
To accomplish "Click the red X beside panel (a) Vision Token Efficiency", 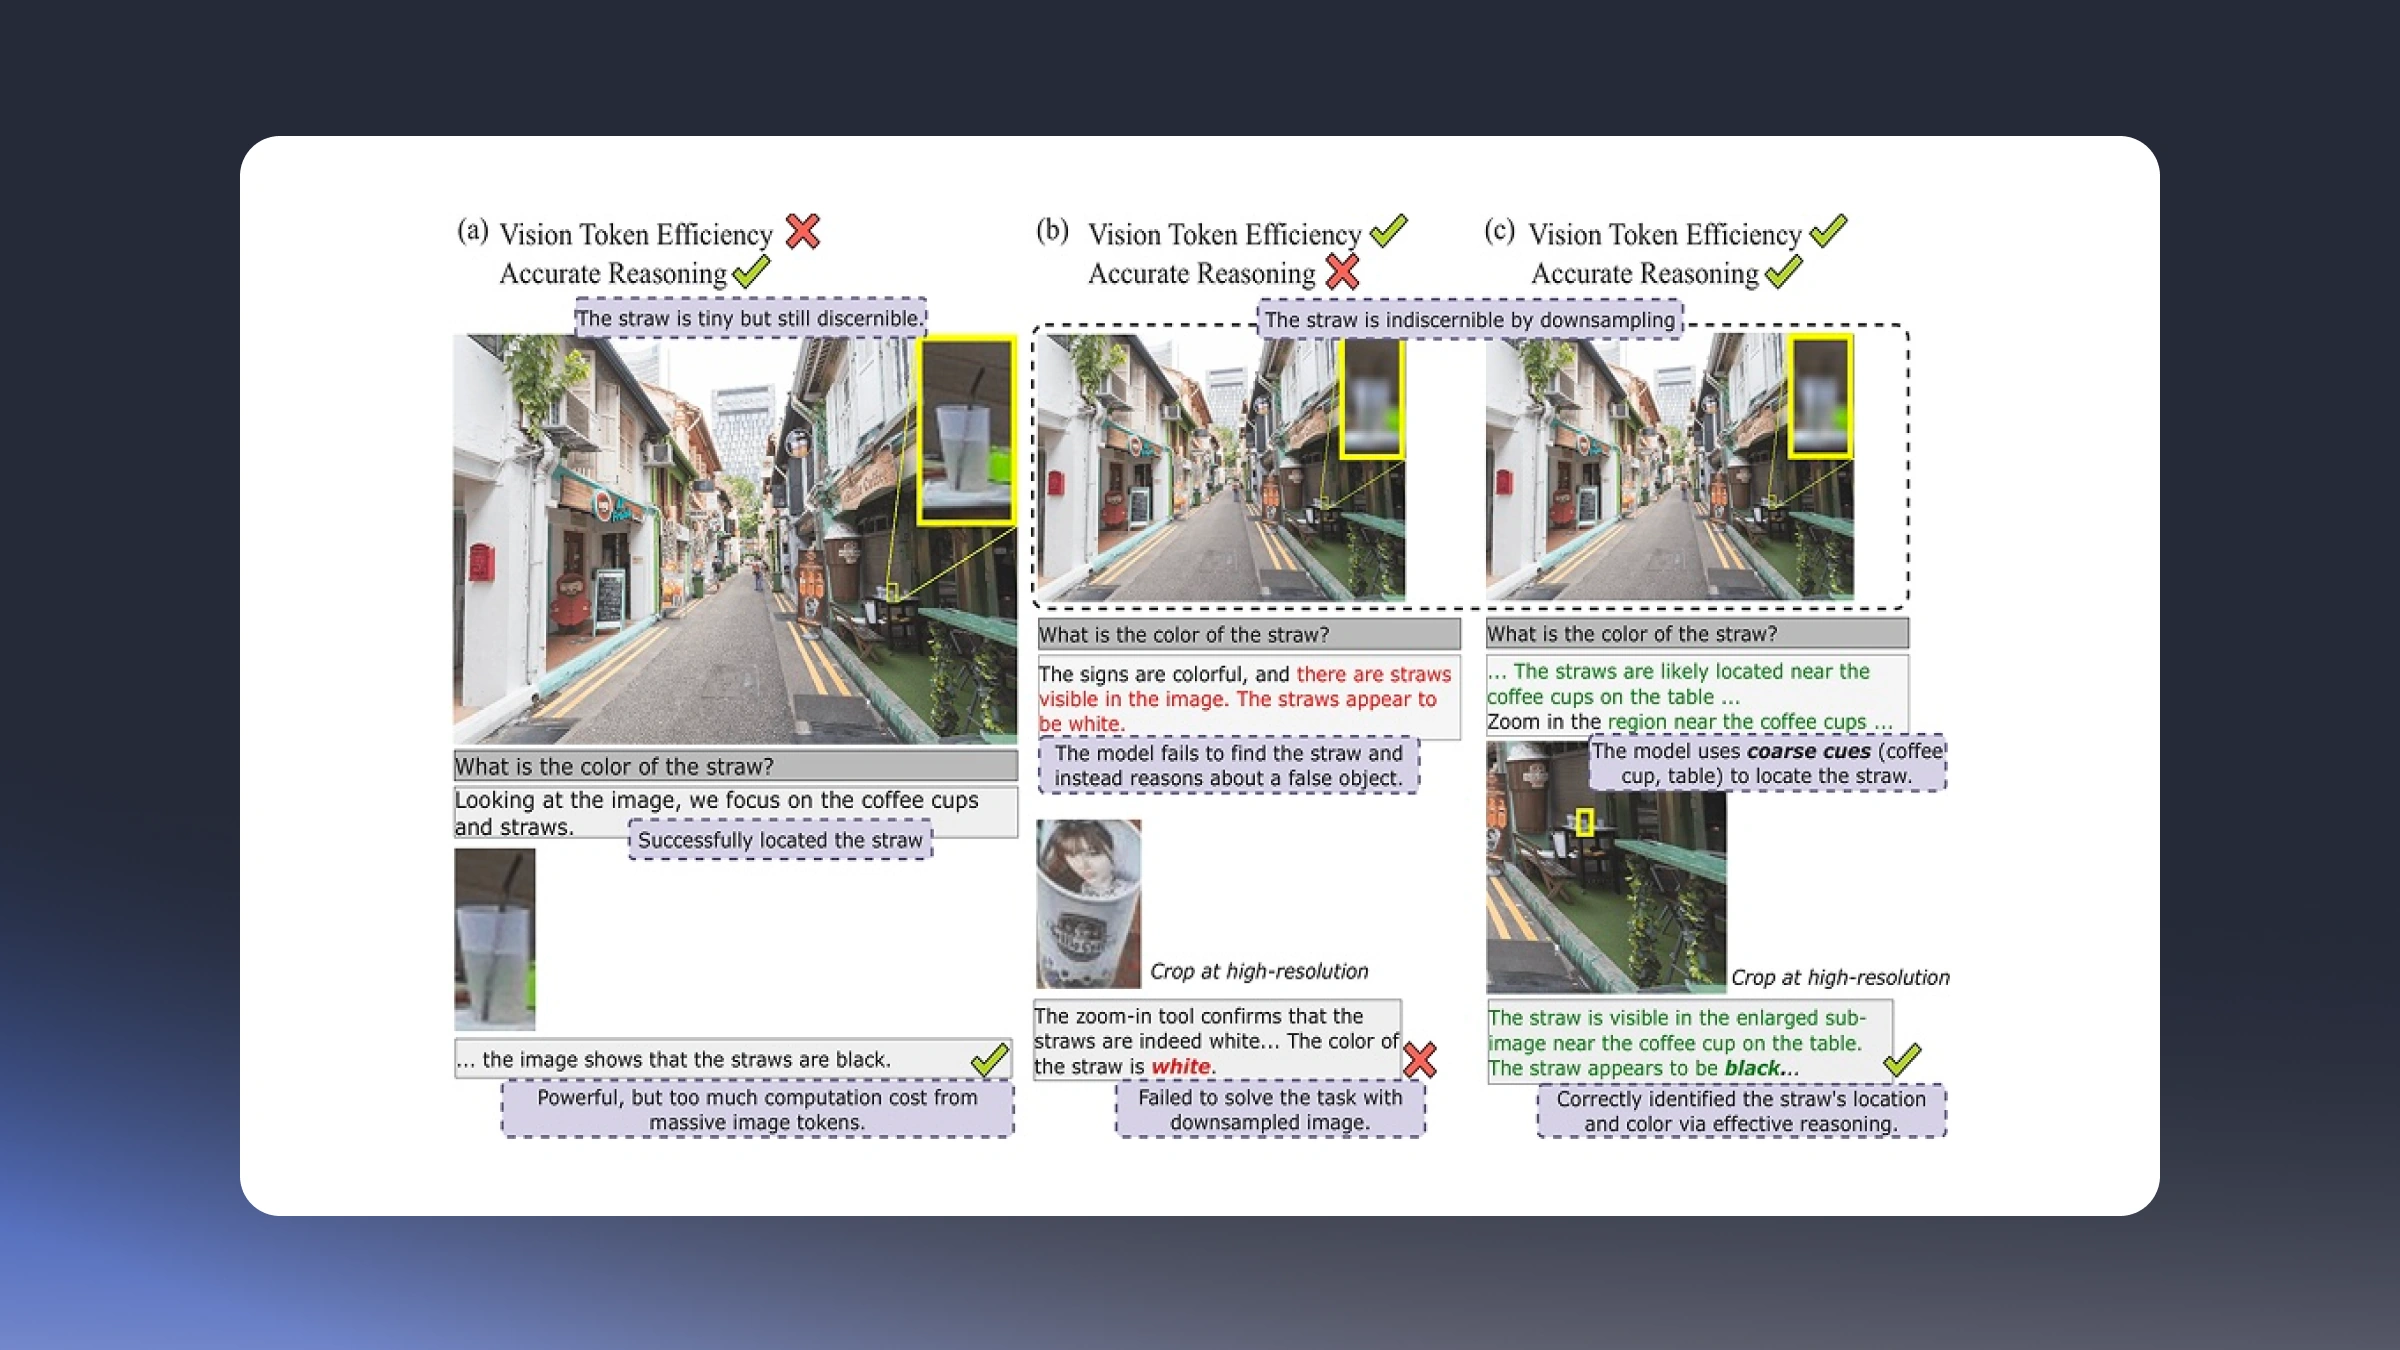I will [x=803, y=231].
